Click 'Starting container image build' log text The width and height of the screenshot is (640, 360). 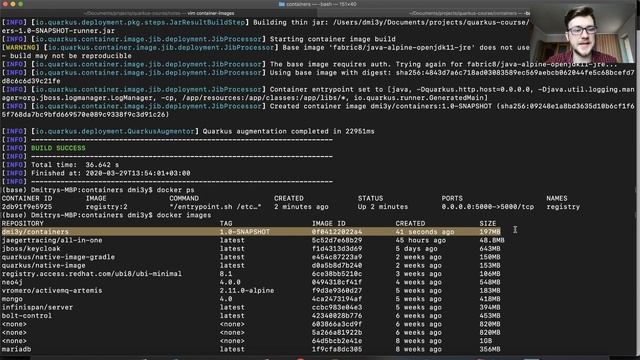tap(333, 39)
